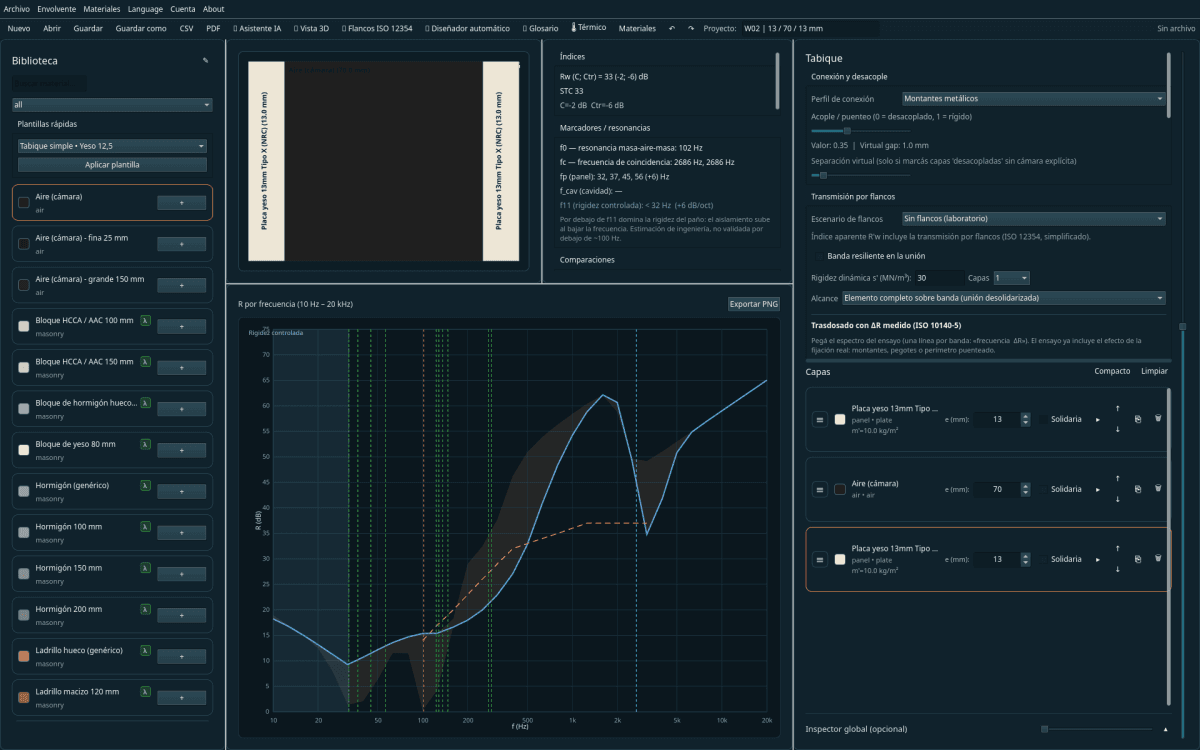Move the first Placa yeso layer down
The height and width of the screenshot is (750, 1200).
pos(1117,430)
